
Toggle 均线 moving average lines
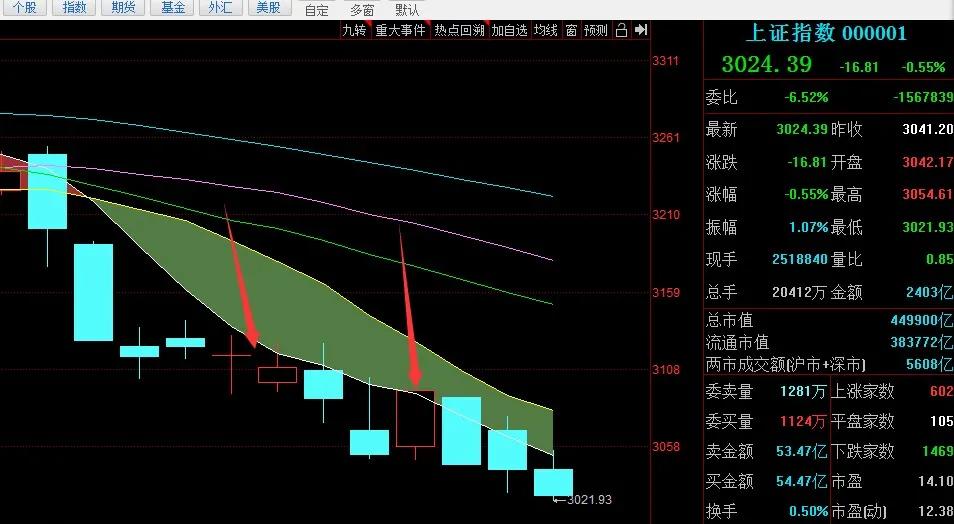(x=546, y=30)
